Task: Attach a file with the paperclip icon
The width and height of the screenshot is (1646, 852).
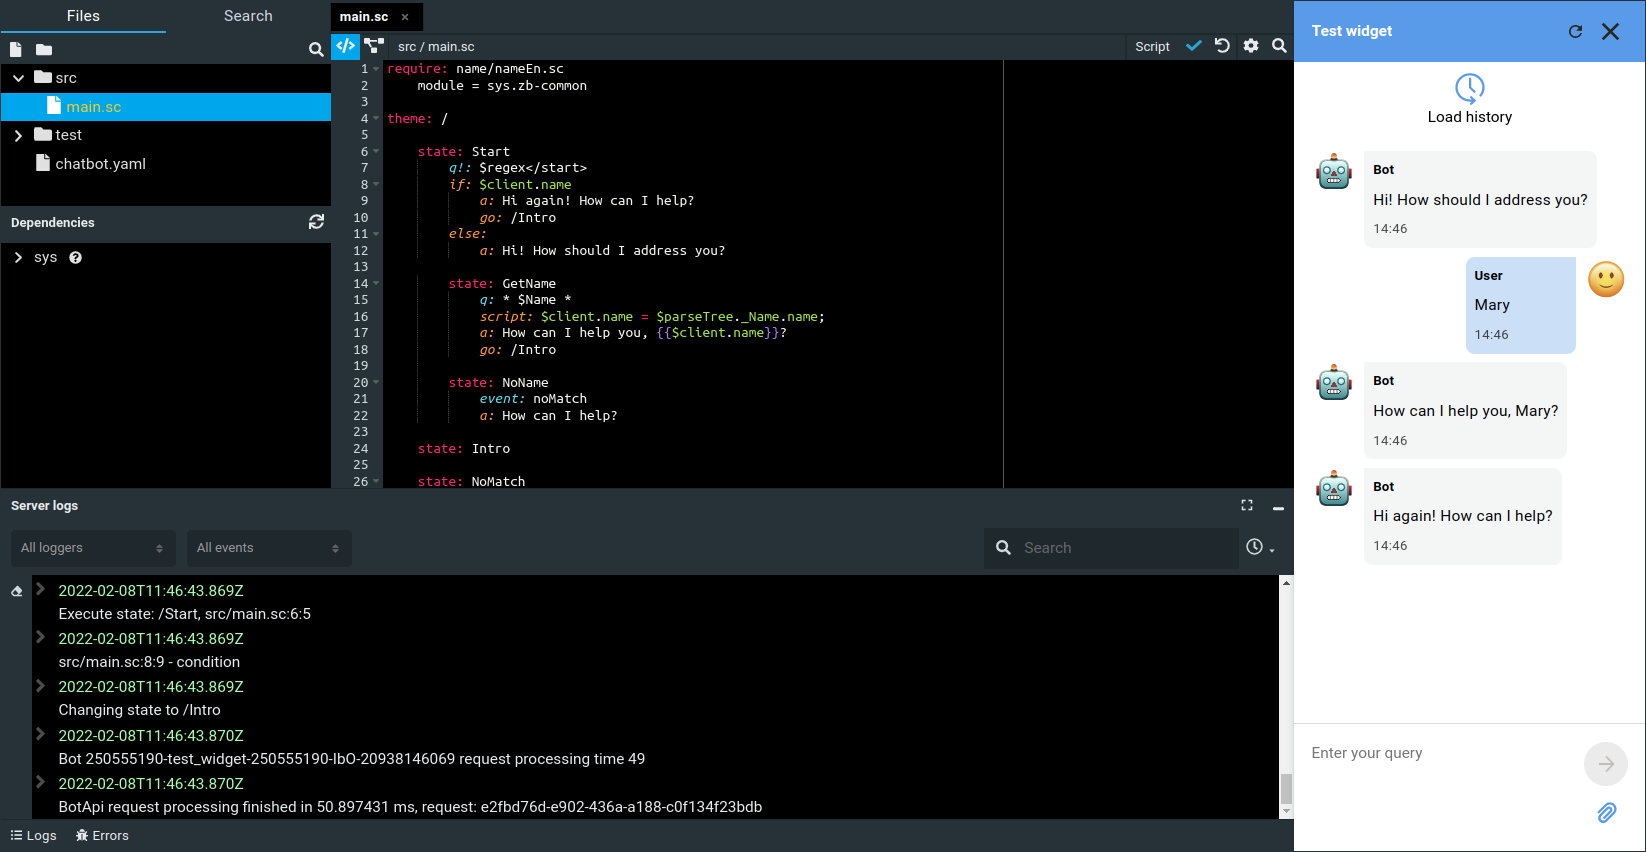Action: click(1606, 813)
